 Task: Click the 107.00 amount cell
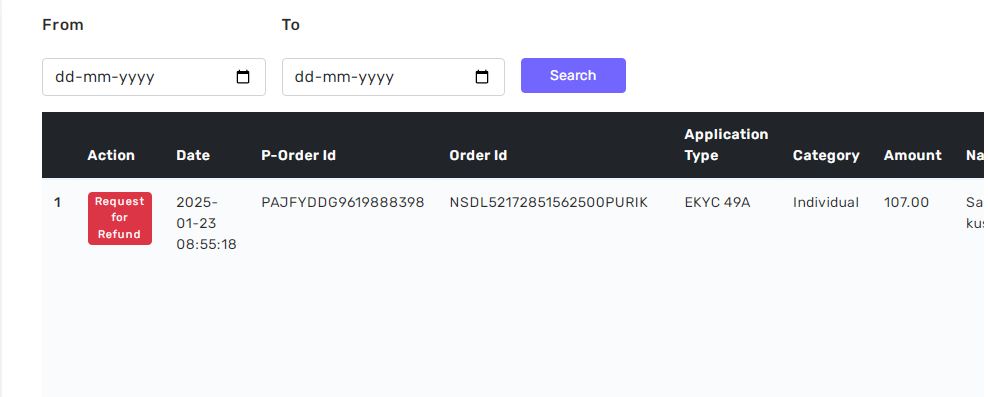tap(906, 202)
